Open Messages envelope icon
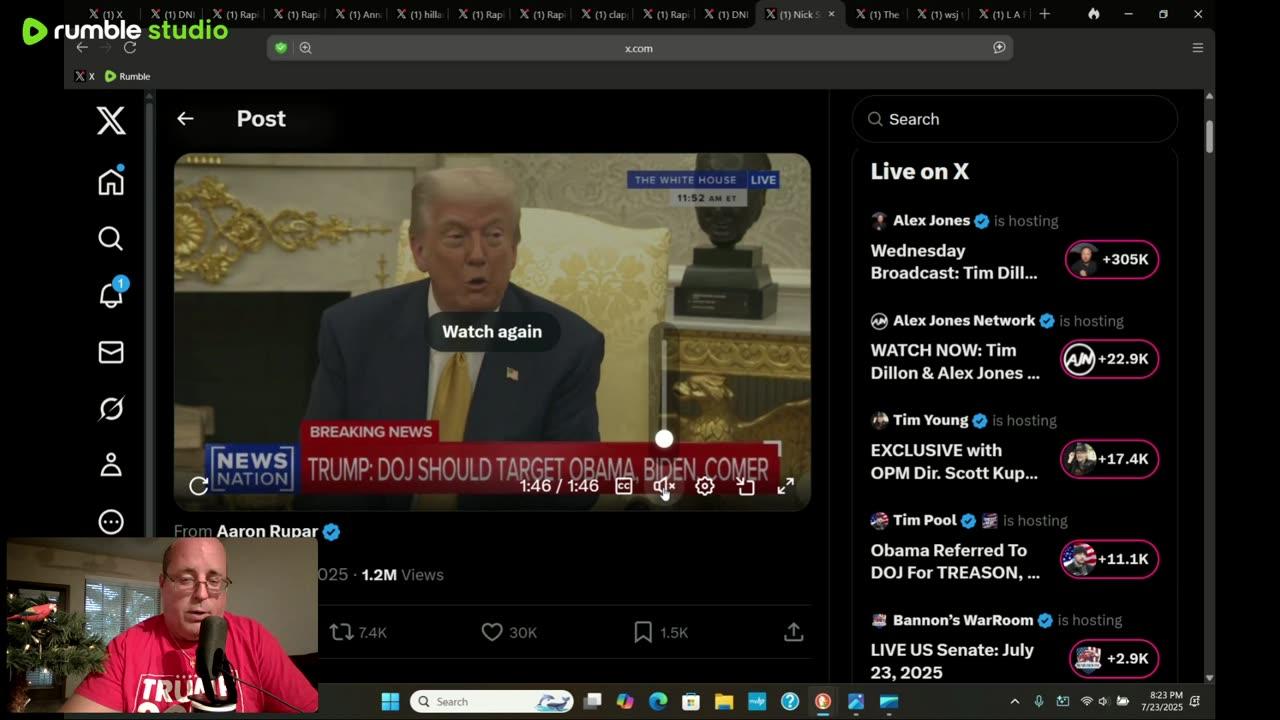The width and height of the screenshot is (1280, 720). tap(111, 352)
